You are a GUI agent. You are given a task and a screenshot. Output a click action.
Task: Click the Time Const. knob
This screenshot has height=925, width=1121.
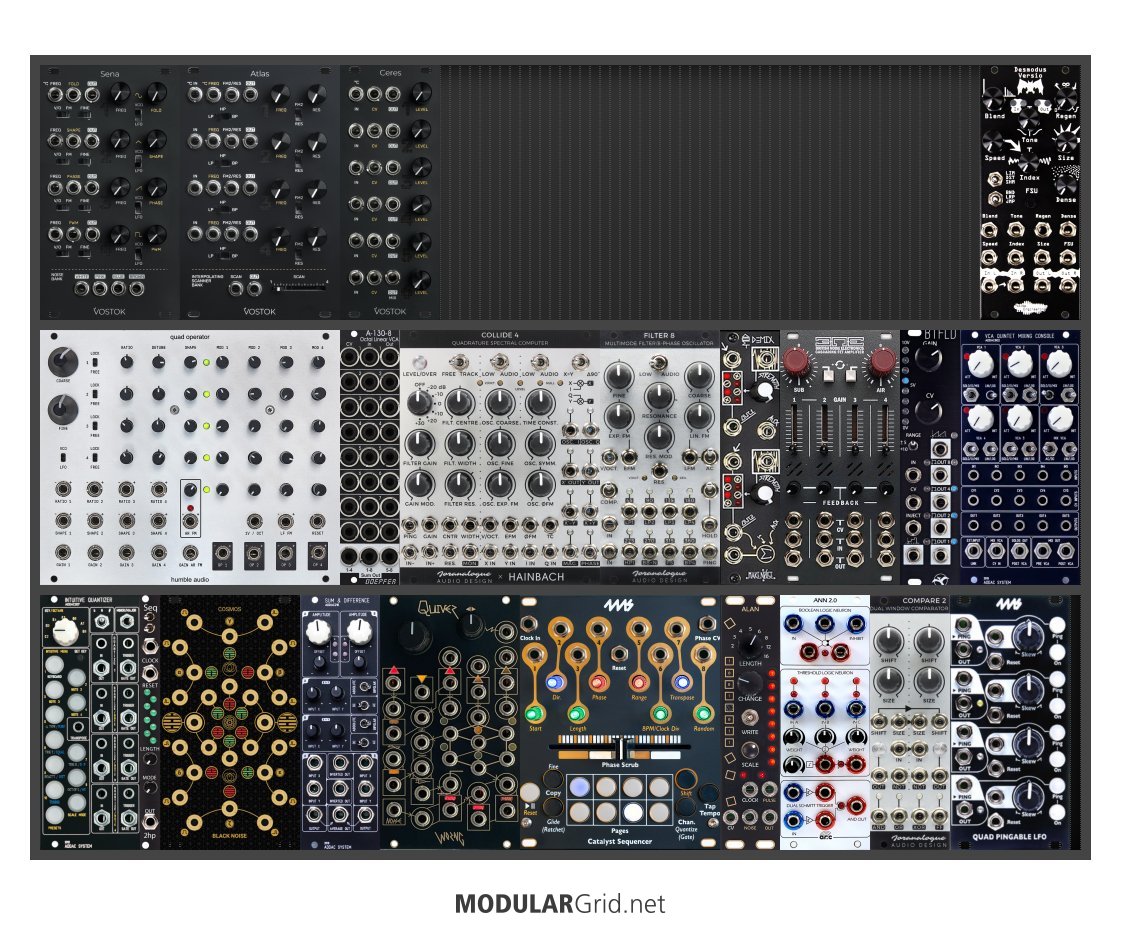pos(540,404)
